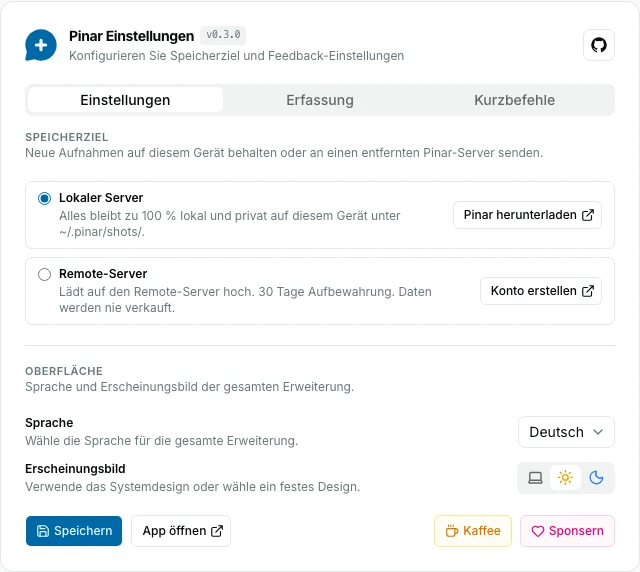Click the Pinar speech-bubble logo
This screenshot has width=640, height=572.
point(41,45)
